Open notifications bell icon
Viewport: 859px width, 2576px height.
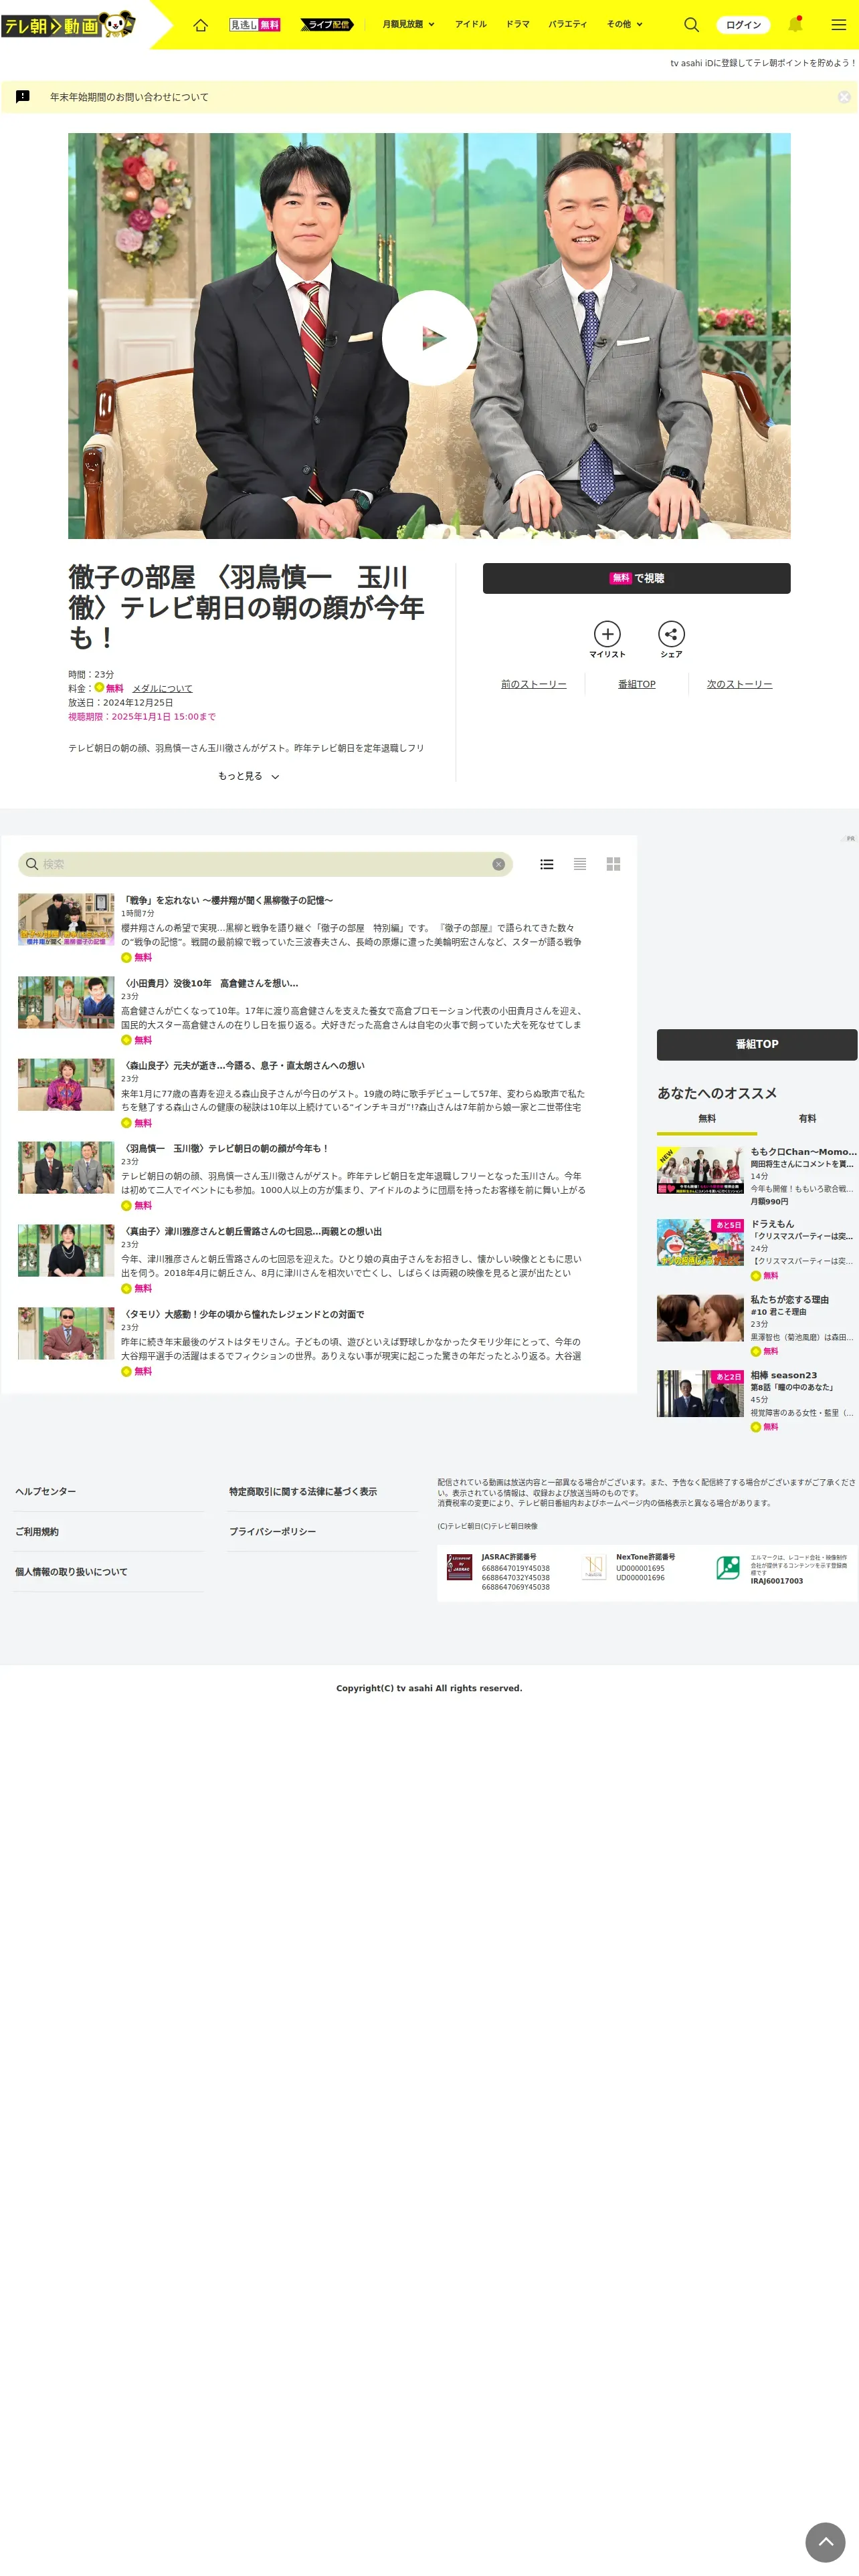tap(795, 24)
